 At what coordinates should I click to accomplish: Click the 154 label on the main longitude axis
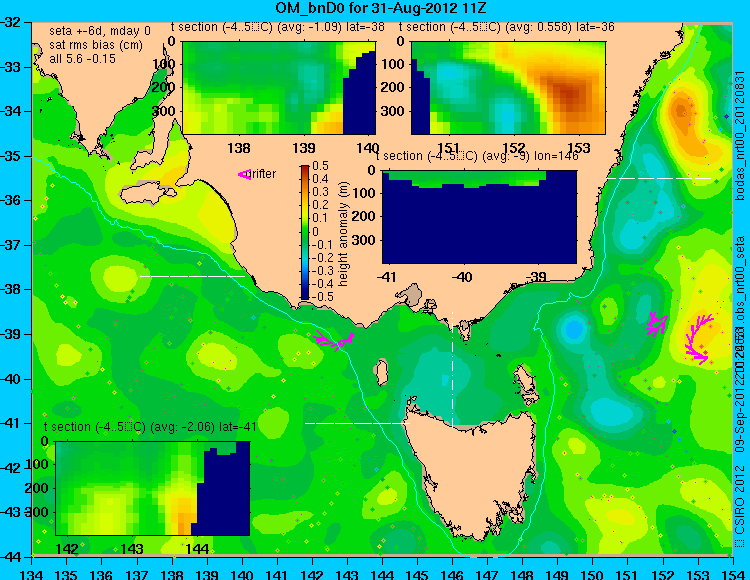pos(732,574)
